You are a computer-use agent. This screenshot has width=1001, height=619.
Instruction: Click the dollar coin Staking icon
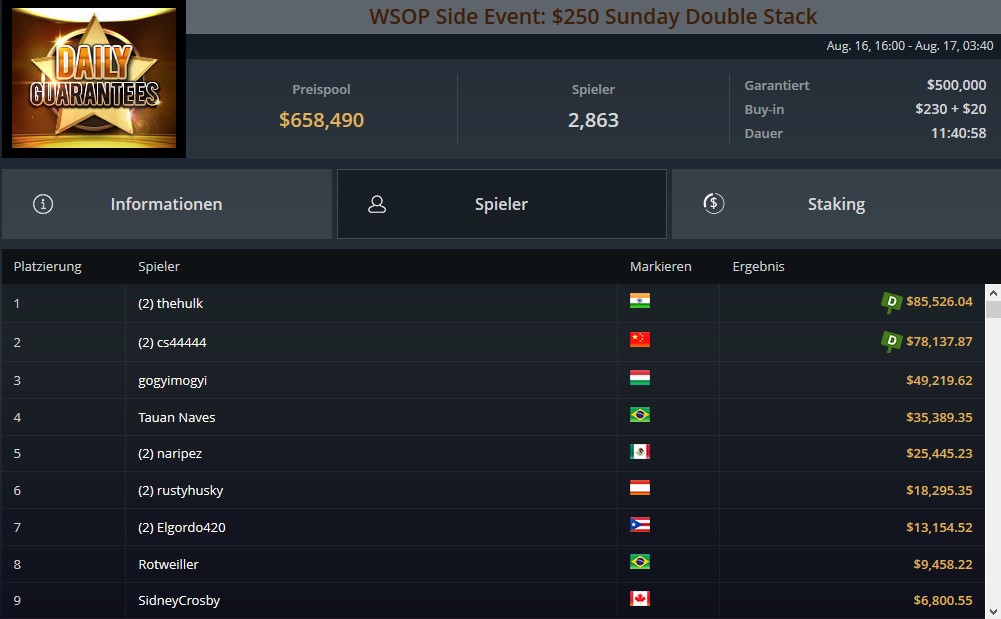pos(713,204)
